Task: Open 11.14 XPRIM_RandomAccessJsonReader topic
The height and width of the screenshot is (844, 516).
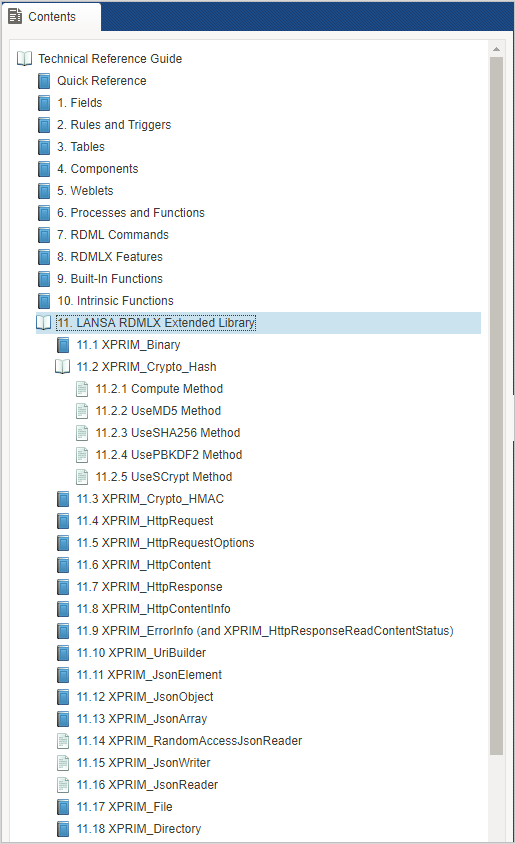Action: click(189, 741)
